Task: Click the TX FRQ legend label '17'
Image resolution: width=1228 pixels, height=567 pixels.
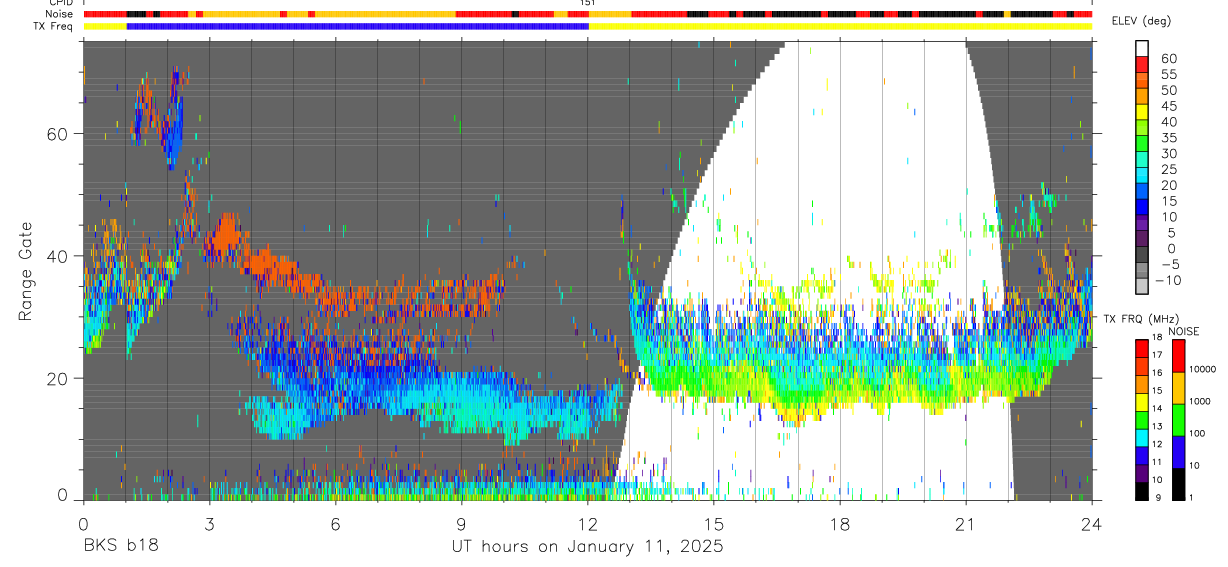Action: click(x=1156, y=355)
